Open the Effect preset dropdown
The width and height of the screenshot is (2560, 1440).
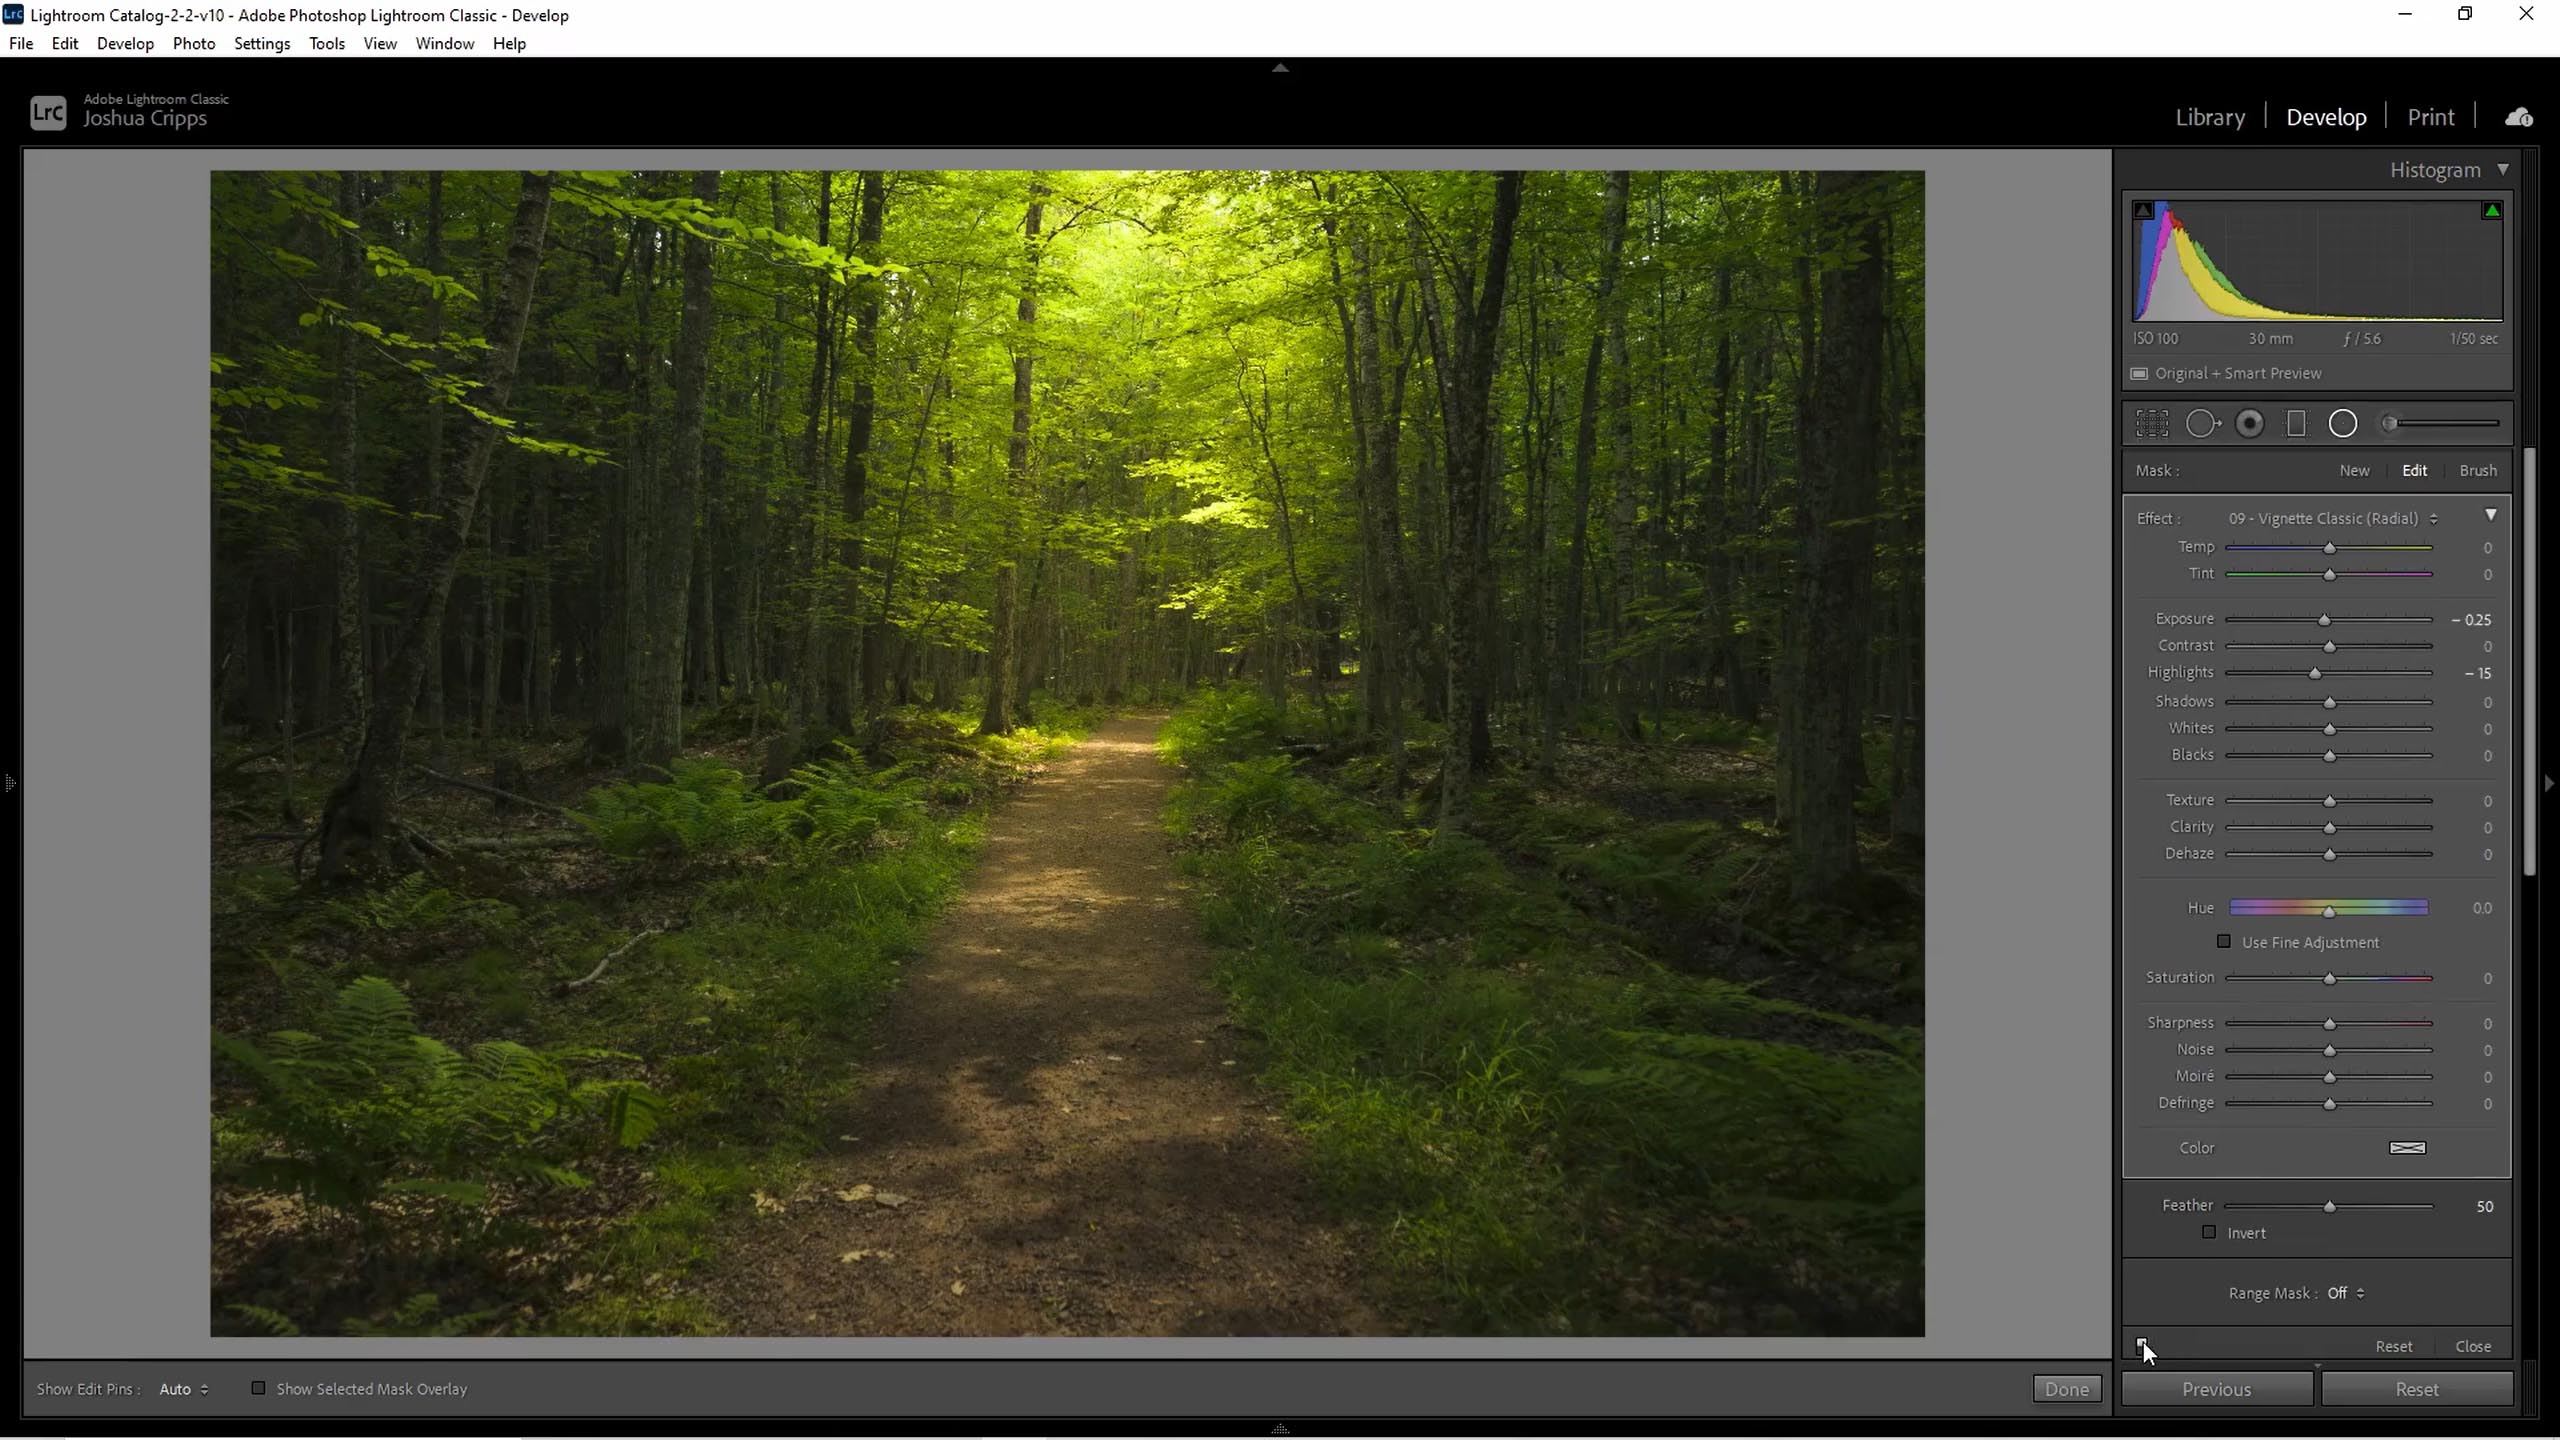tap(2332, 518)
